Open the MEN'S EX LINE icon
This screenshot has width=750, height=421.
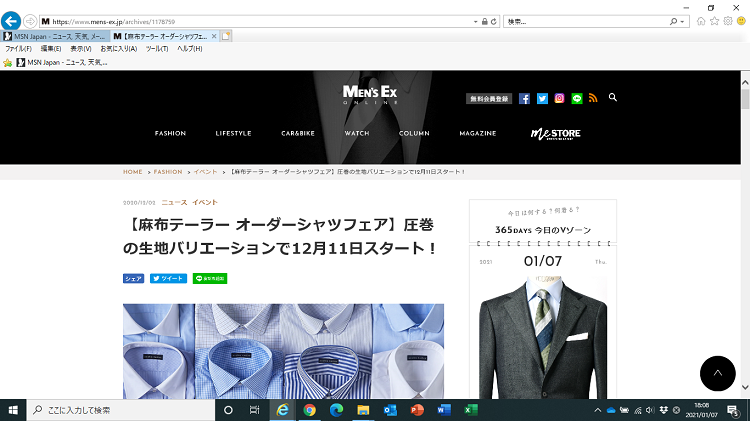click(577, 99)
